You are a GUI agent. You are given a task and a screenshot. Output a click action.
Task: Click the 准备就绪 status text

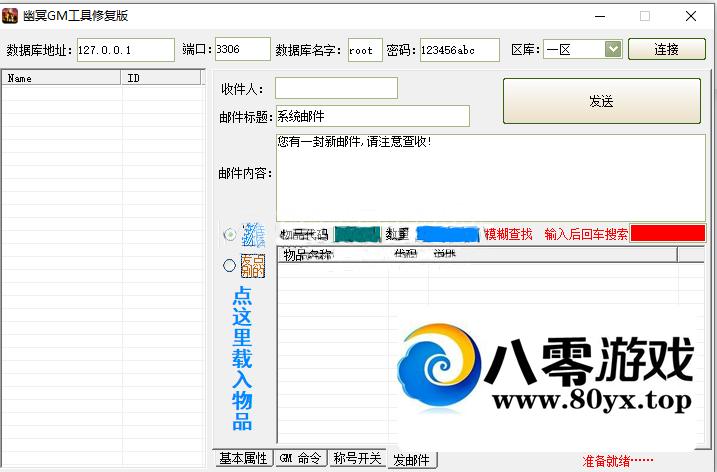tap(618, 461)
